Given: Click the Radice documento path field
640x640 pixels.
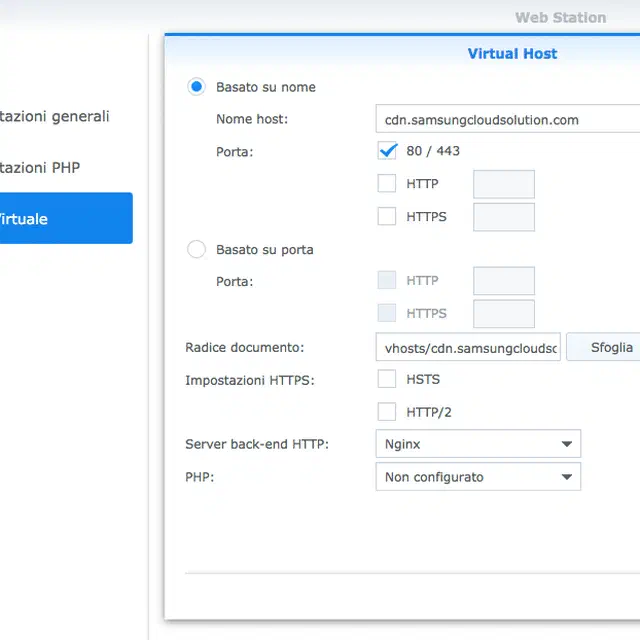Looking at the screenshot, I should click(x=468, y=347).
